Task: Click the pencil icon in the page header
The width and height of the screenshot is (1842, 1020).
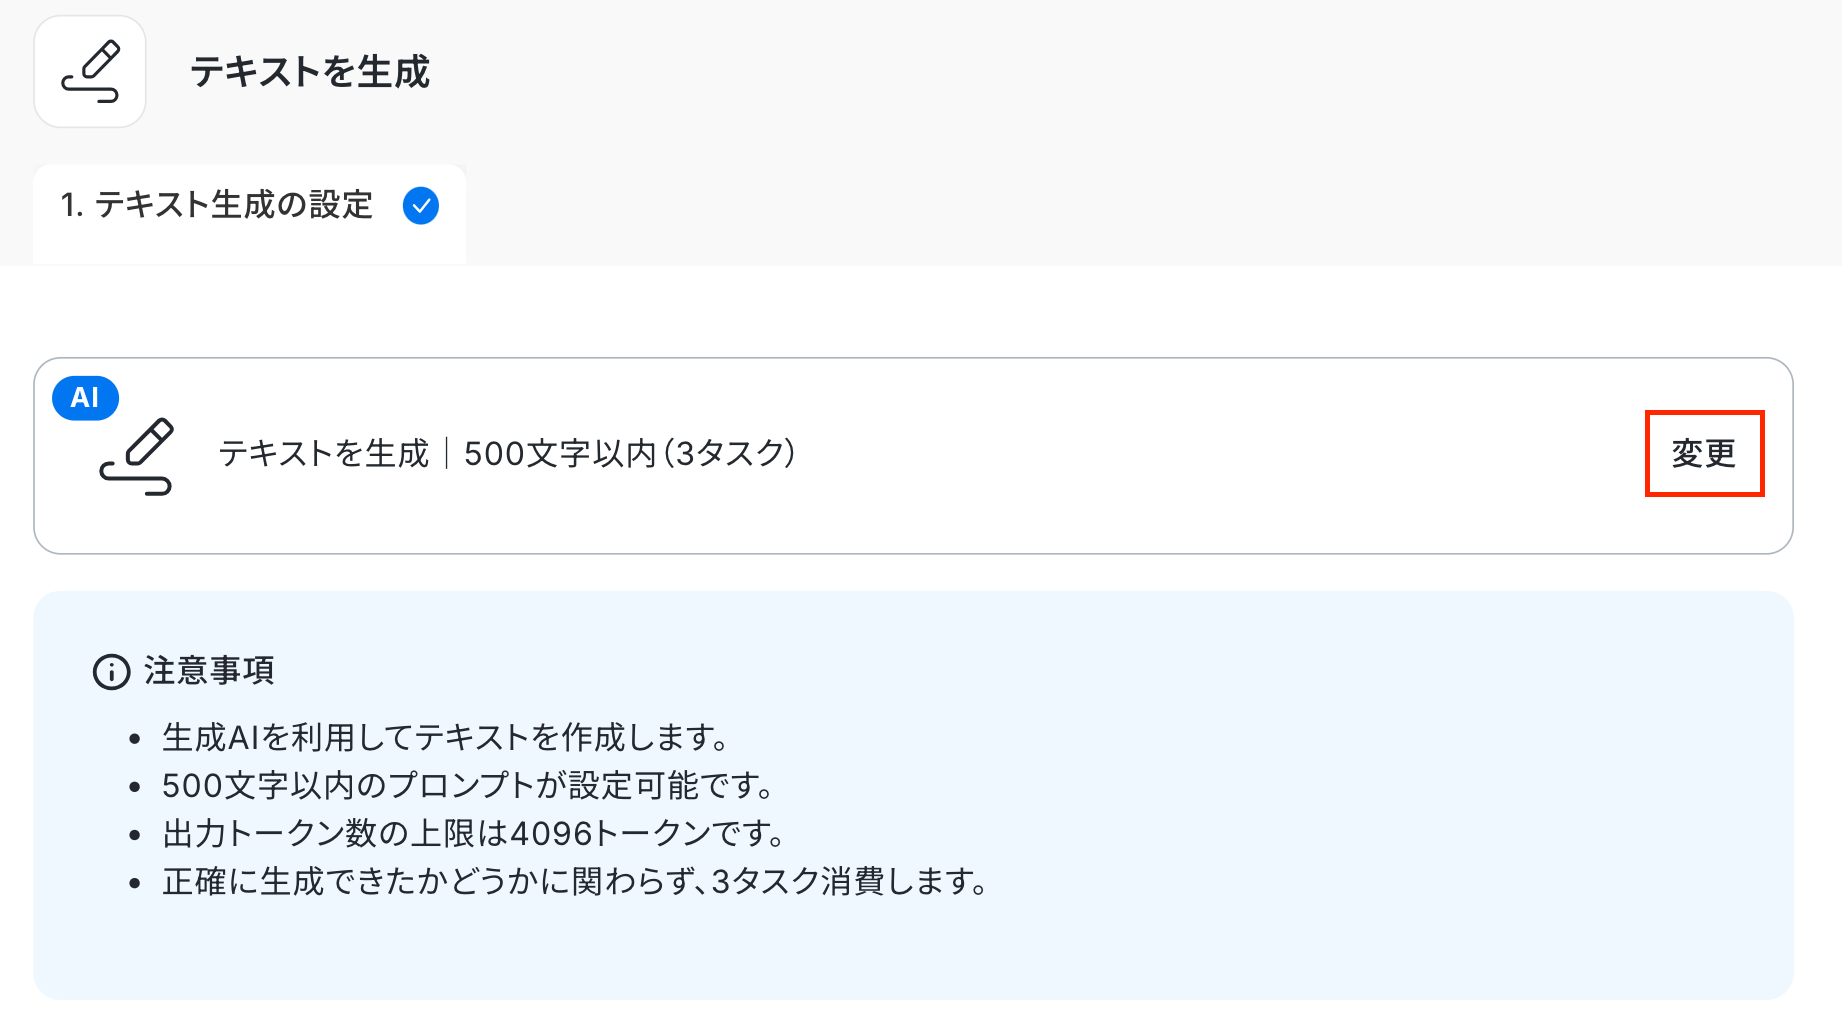Action: pos(90,72)
